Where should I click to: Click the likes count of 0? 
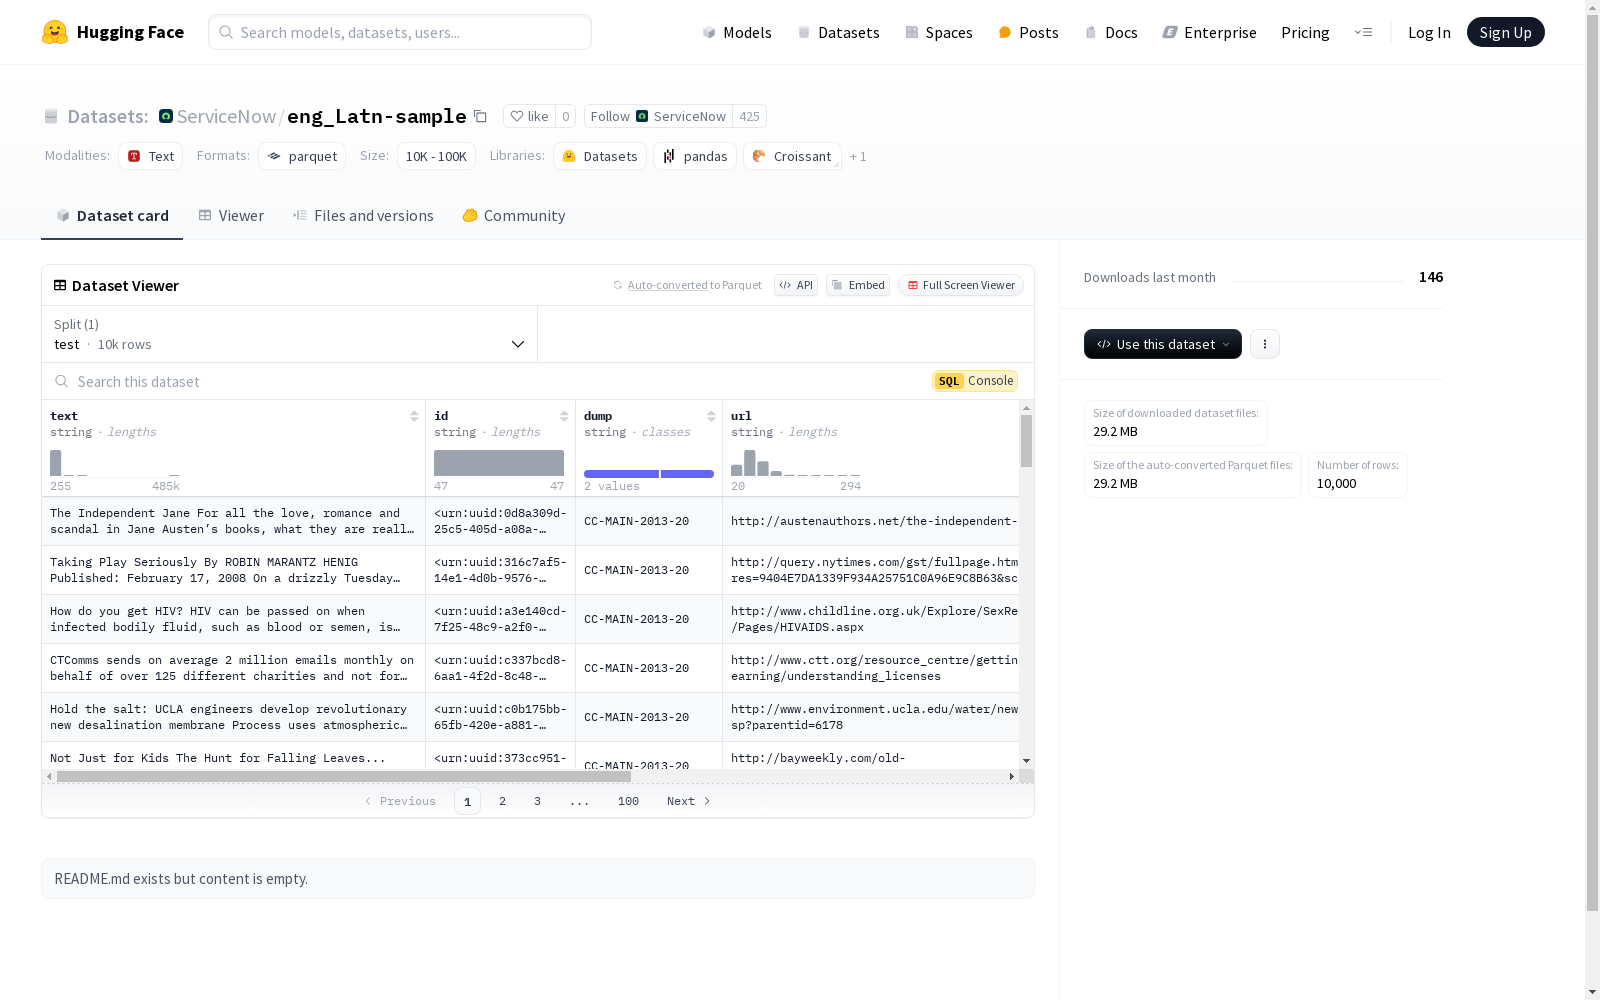pyautogui.click(x=565, y=116)
